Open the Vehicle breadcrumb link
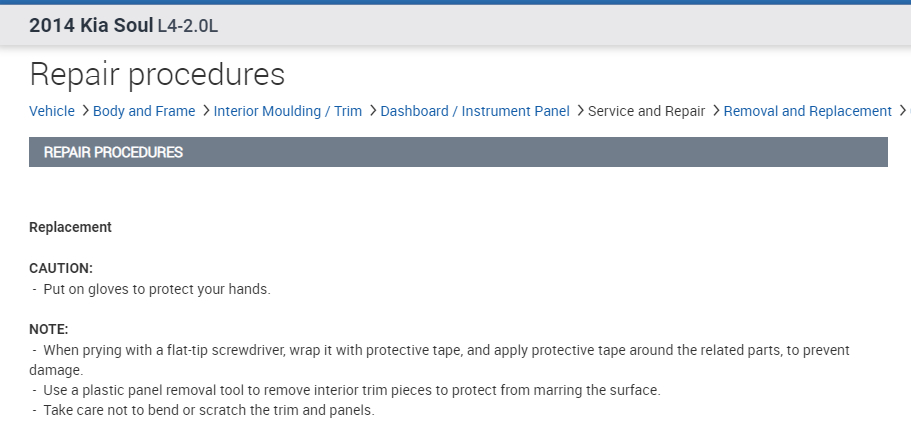911x433 pixels. point(52,111)
